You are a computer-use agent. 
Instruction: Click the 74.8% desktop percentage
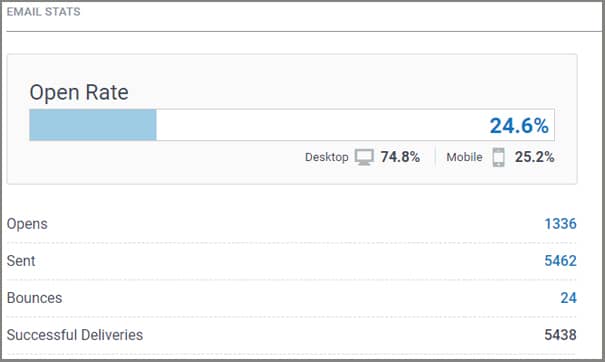pyautogui.click(x=400, y=157)
